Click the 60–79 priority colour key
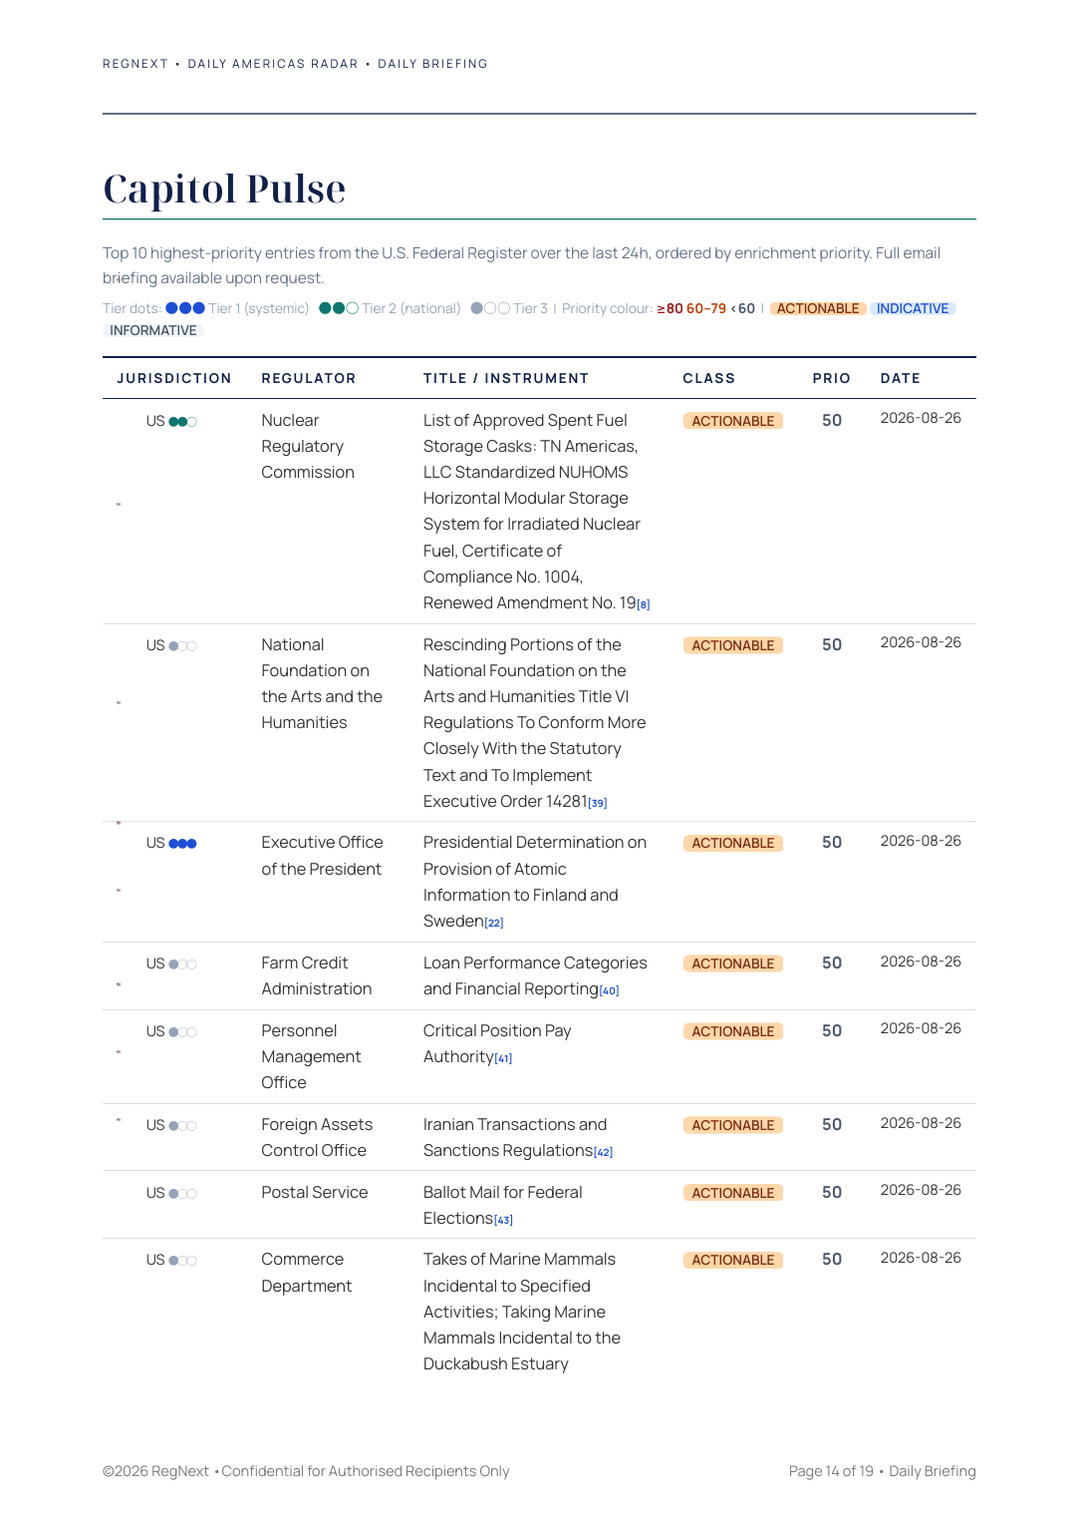 click(x=706, y=308)
